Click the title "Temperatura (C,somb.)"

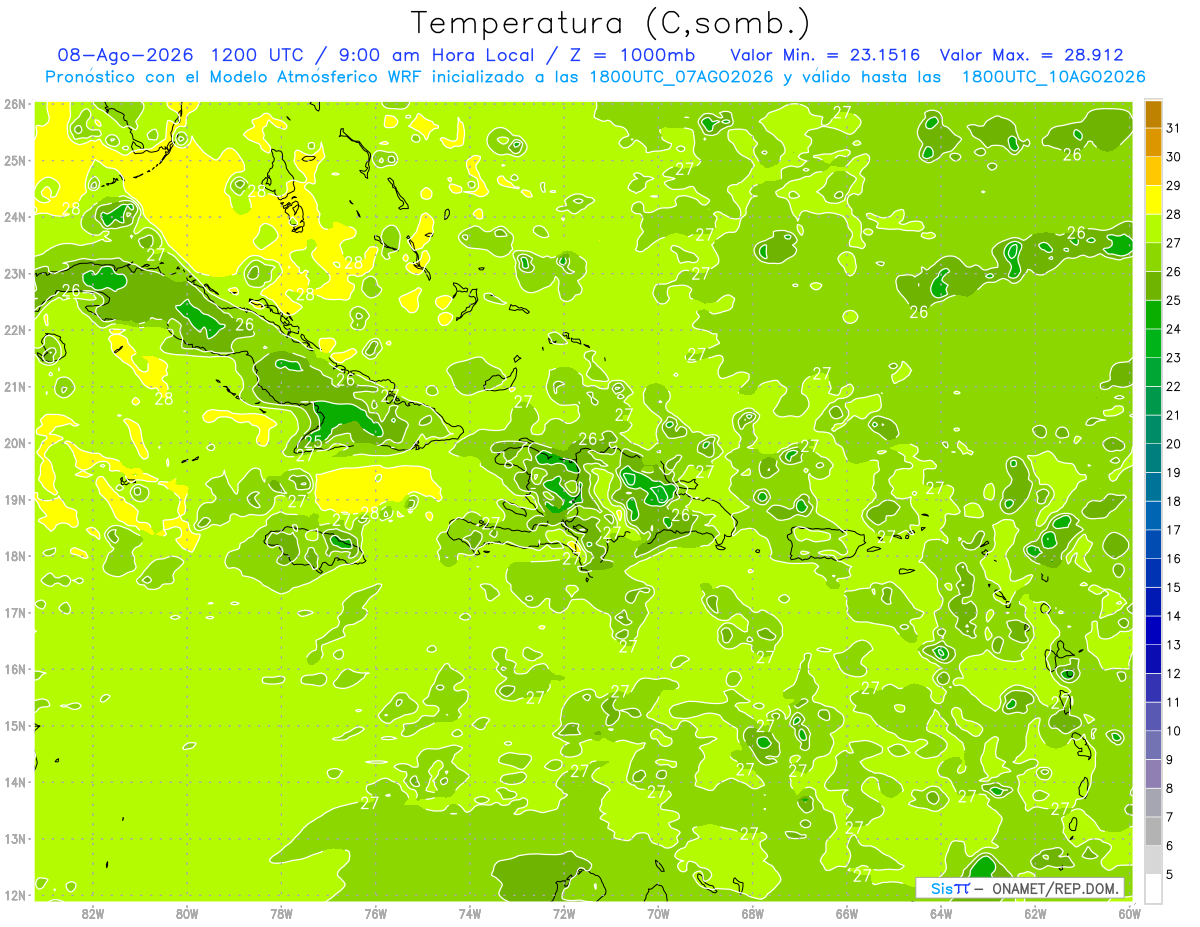[610, 23]
